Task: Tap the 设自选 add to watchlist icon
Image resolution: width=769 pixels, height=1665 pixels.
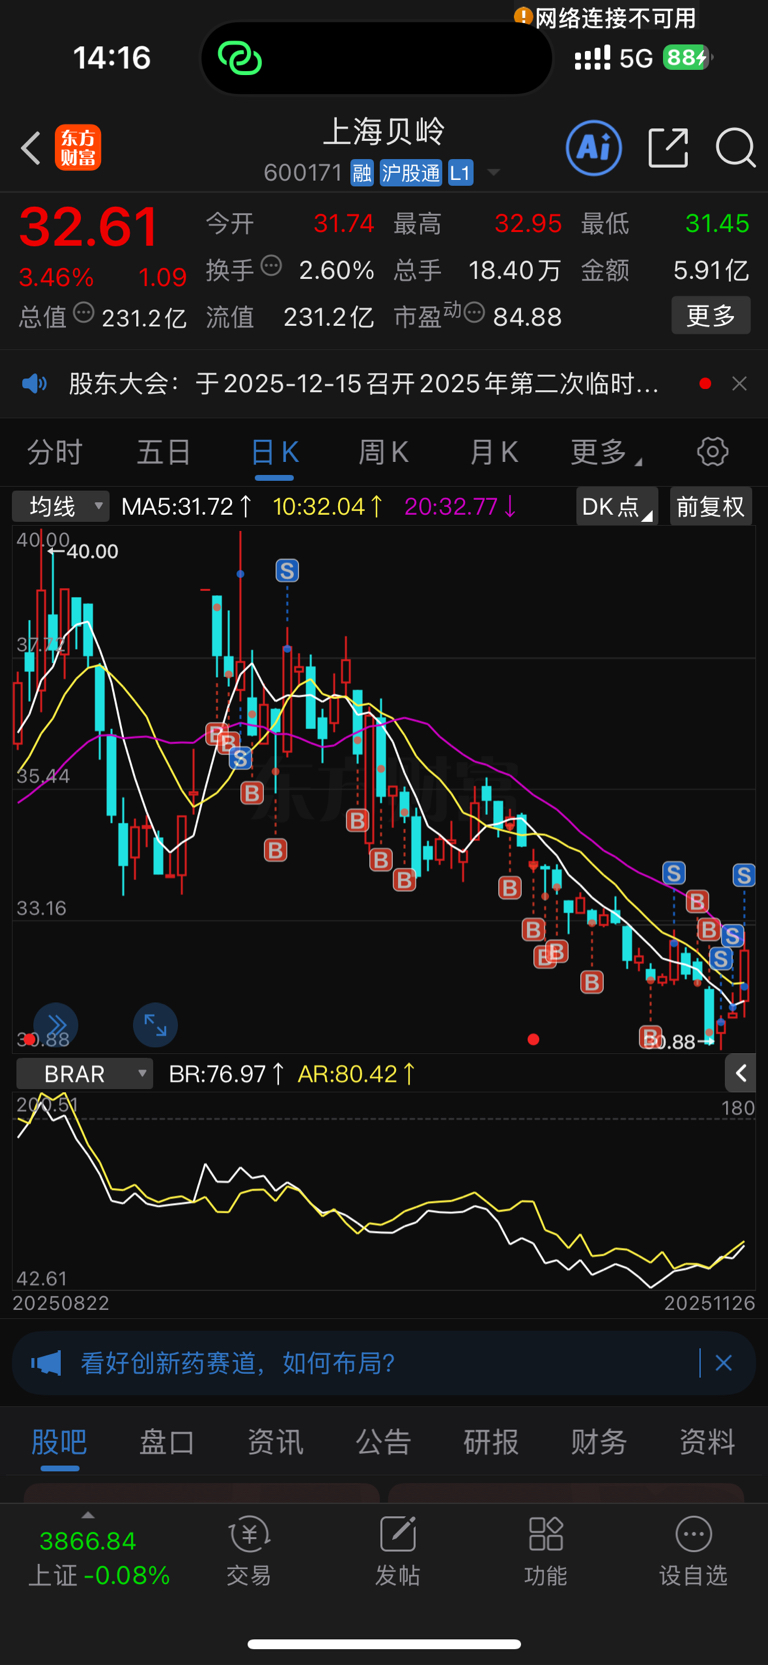Action: tap(693, 1534)
